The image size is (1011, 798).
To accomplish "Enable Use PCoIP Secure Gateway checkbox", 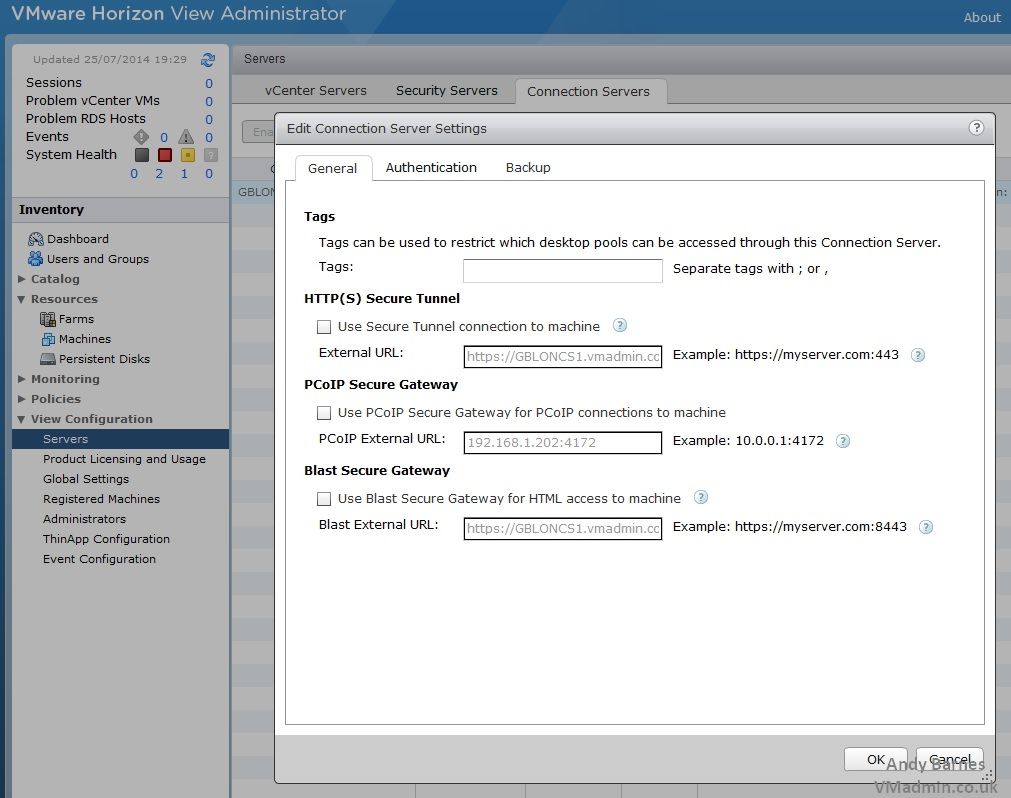I will [324, 413].
